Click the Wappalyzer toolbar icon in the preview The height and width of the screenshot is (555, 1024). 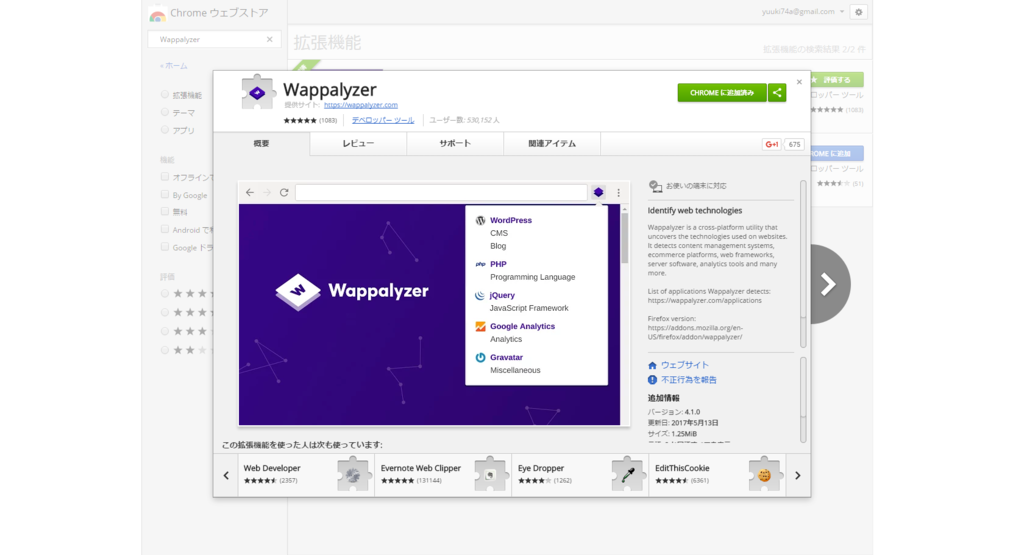point(598,192)
